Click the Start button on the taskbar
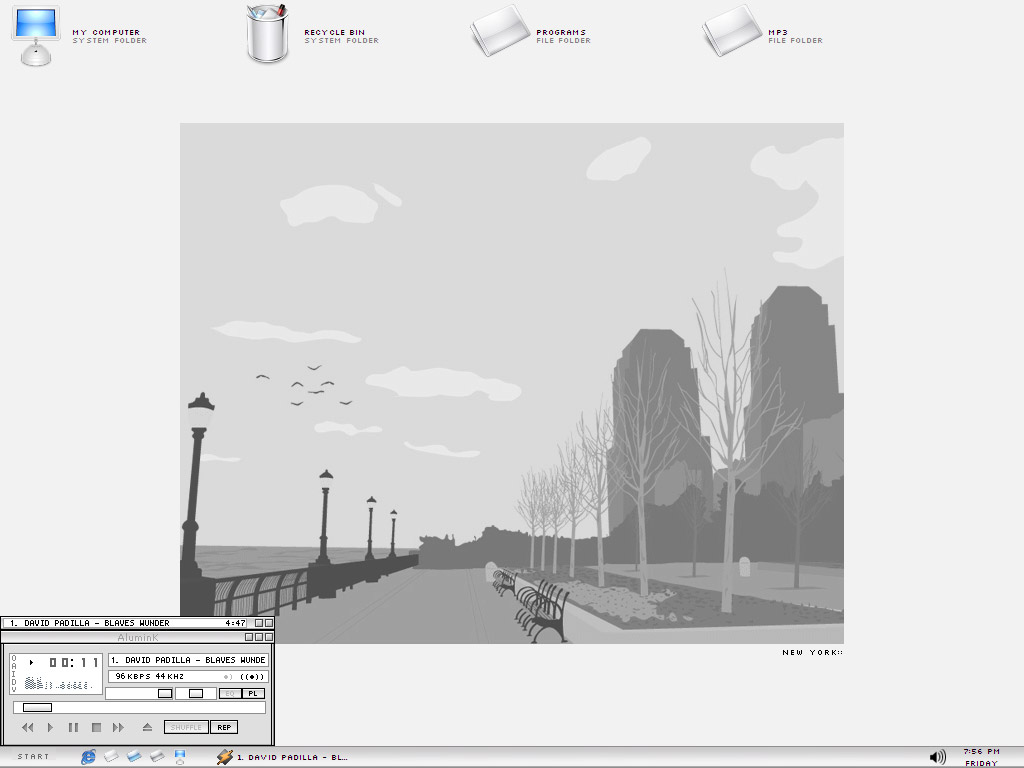The image size is (1024, 768). [33, 756]
